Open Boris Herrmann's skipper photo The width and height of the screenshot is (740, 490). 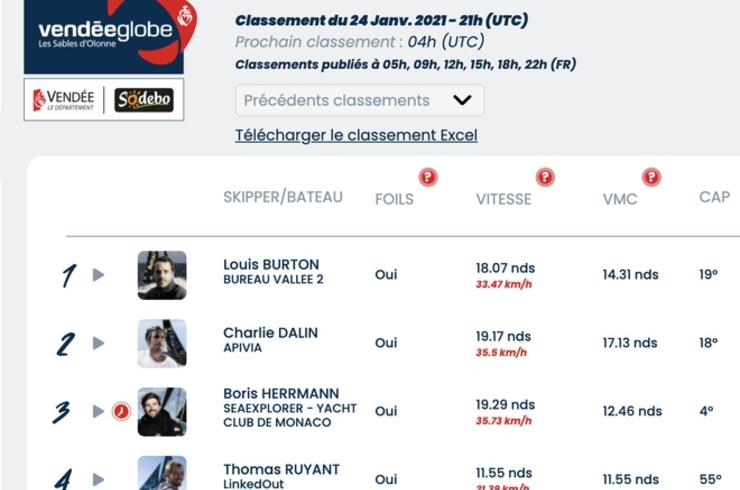(162, 411)
